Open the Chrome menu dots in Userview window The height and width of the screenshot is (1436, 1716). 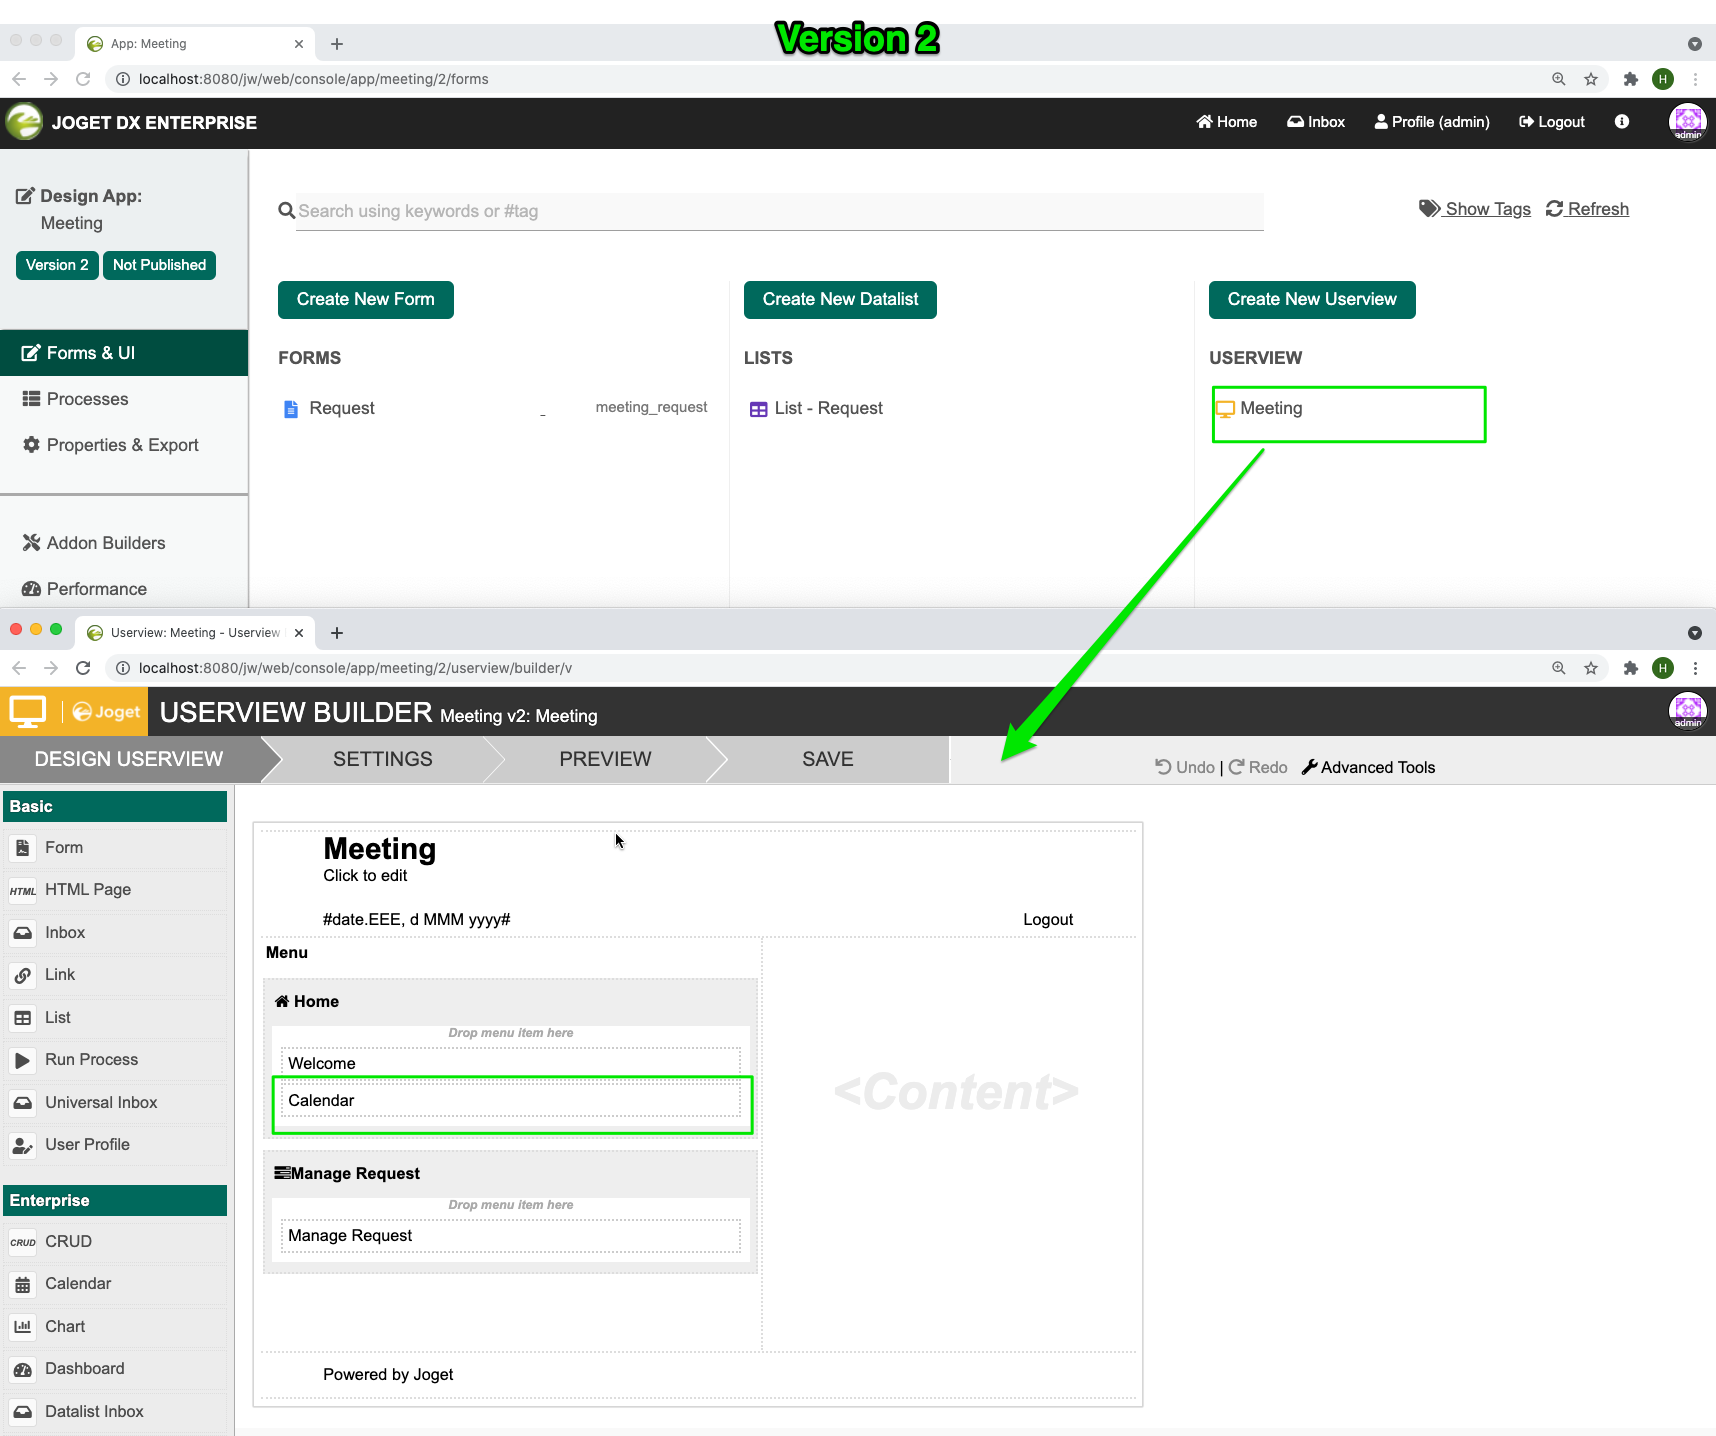[x=1695, y=668]
